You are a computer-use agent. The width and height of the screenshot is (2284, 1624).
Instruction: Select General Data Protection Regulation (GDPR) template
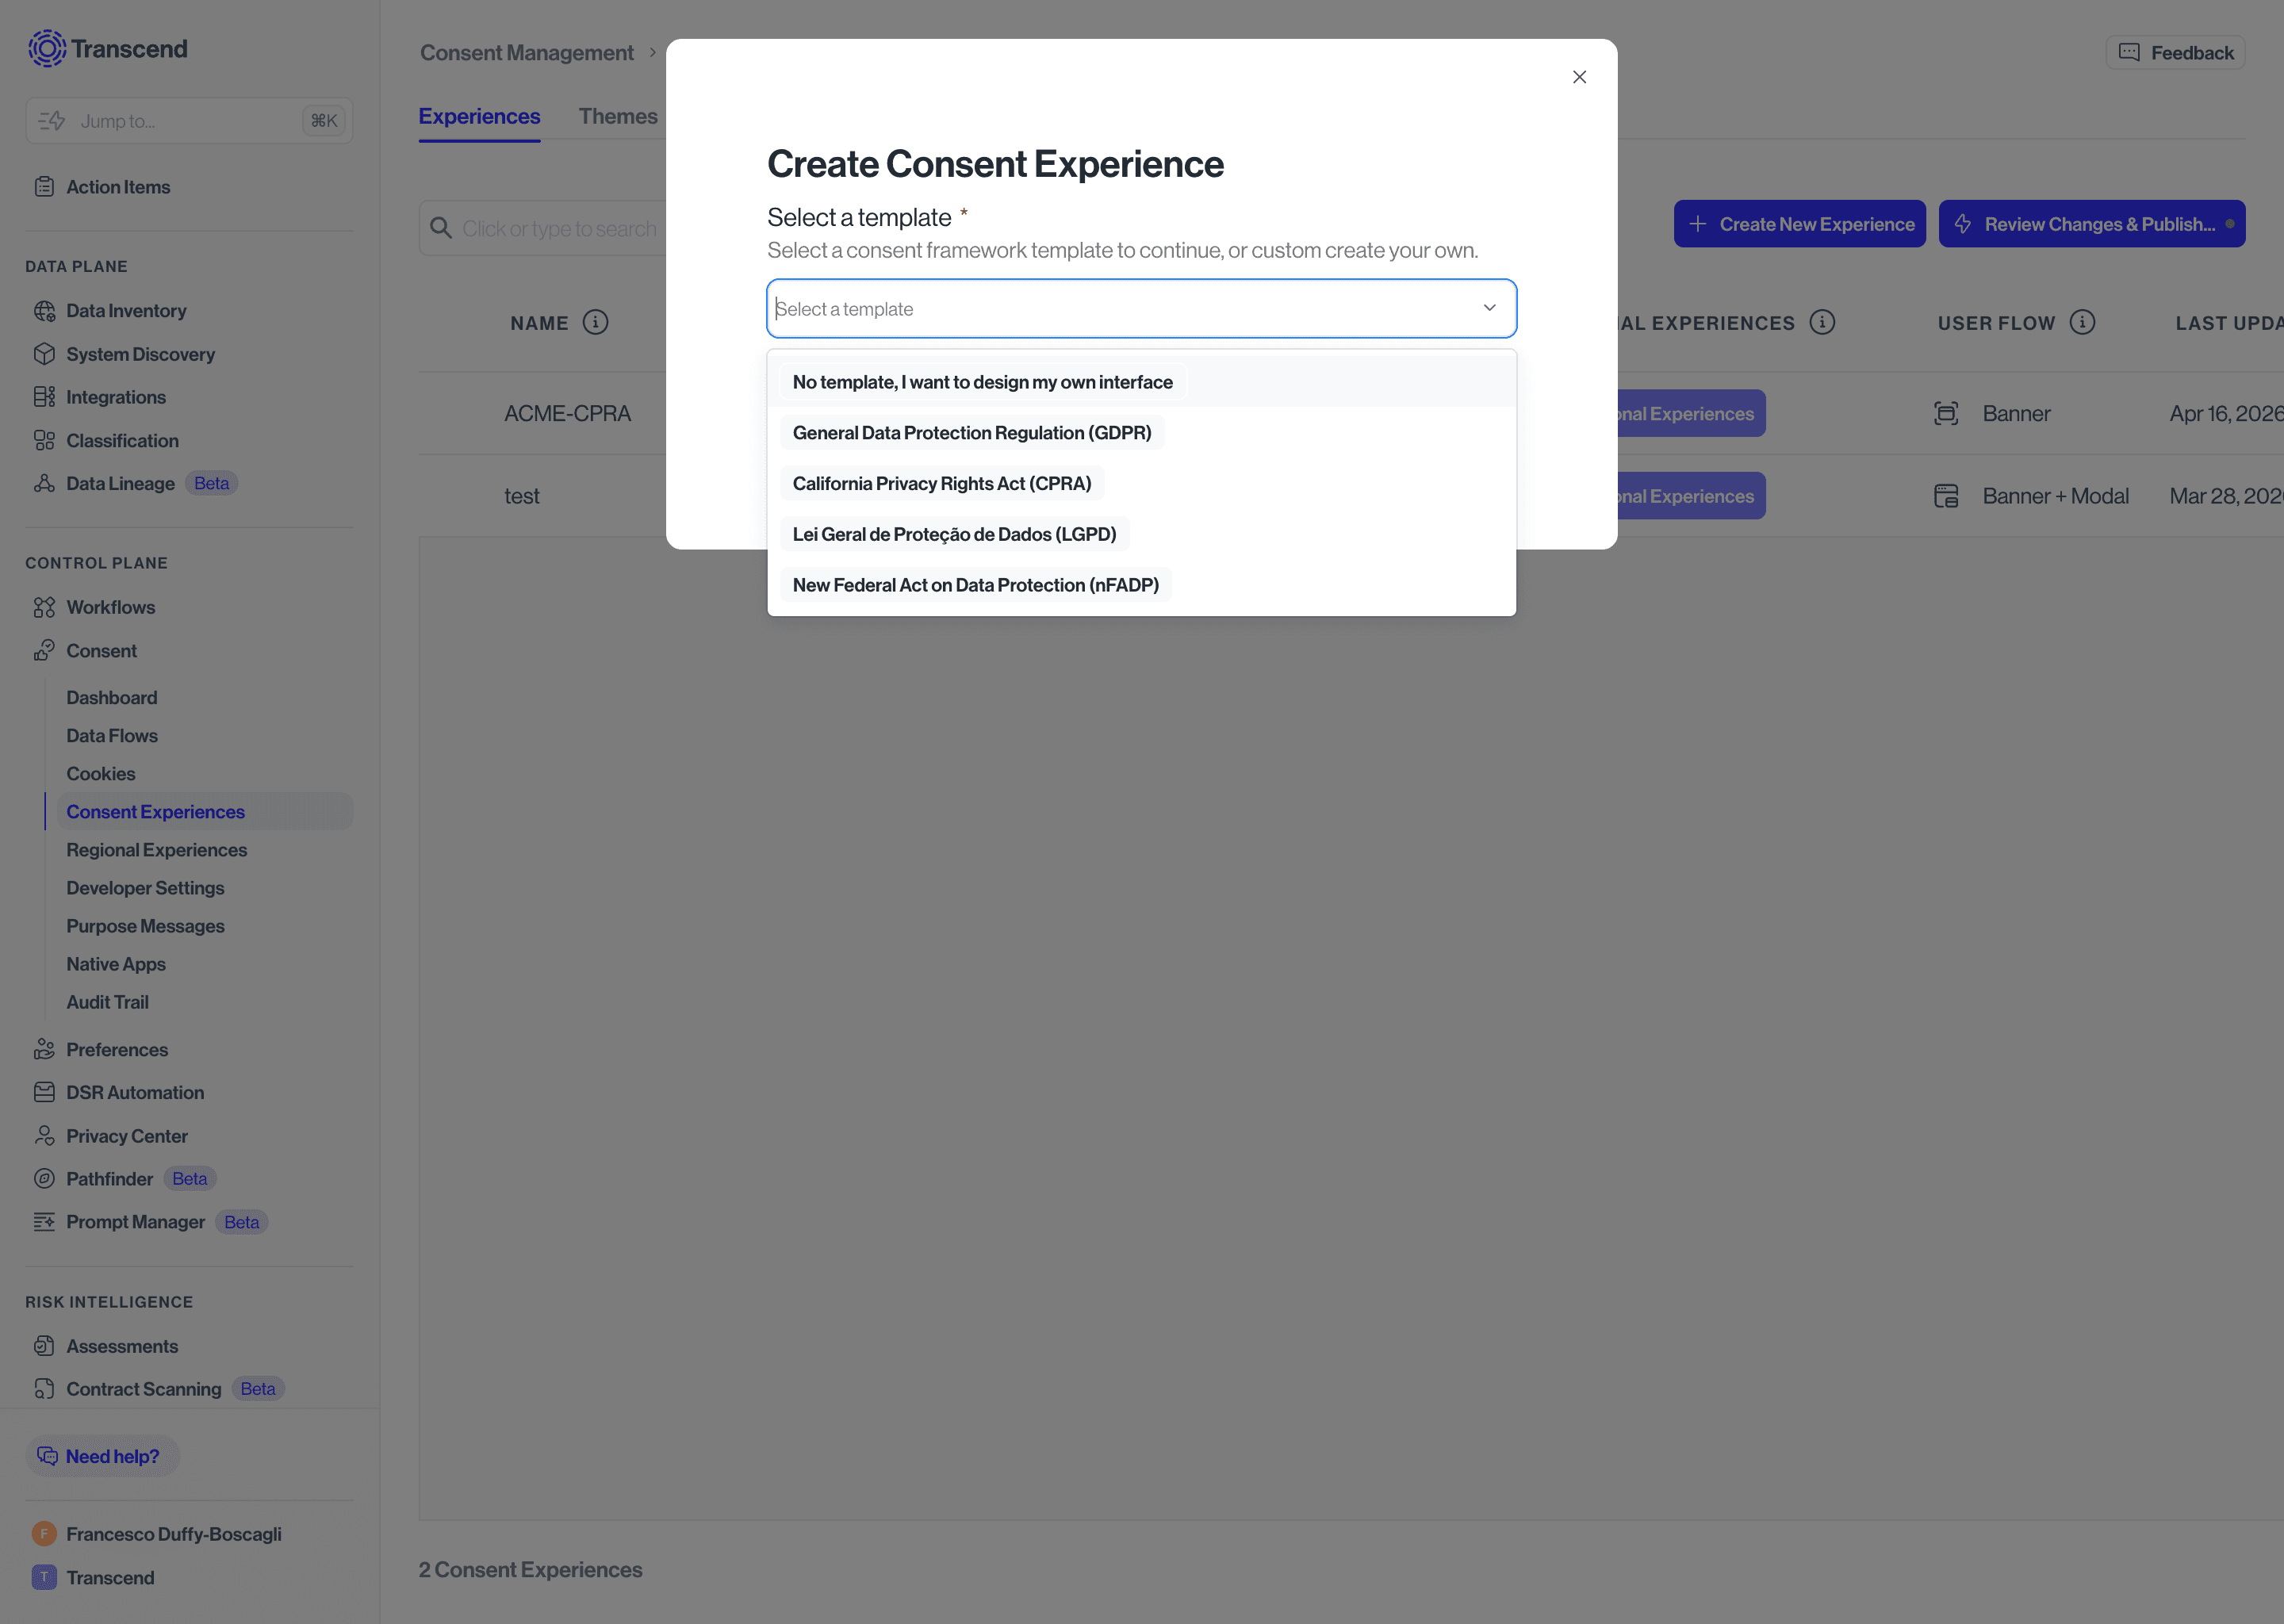point(1141,433)
